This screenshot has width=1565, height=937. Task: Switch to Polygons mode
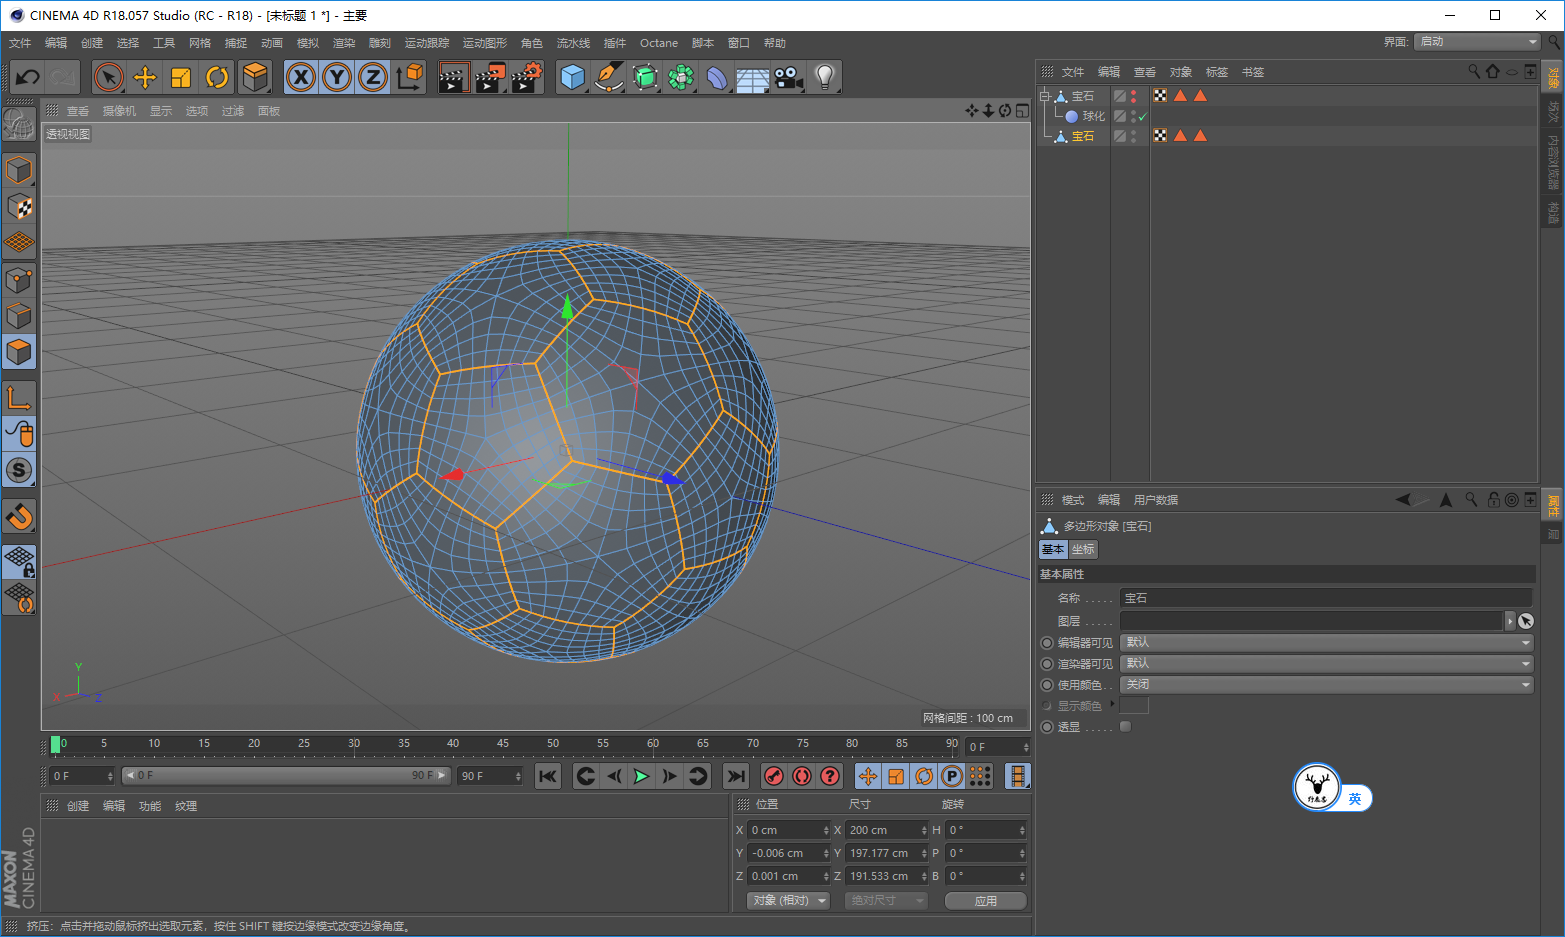point(19,352)
